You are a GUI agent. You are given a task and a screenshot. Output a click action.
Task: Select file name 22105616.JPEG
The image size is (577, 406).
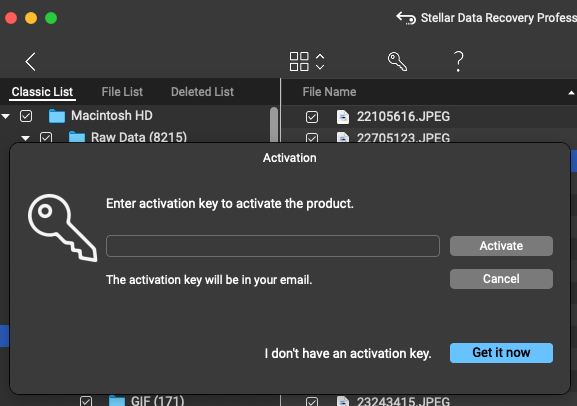403,117
